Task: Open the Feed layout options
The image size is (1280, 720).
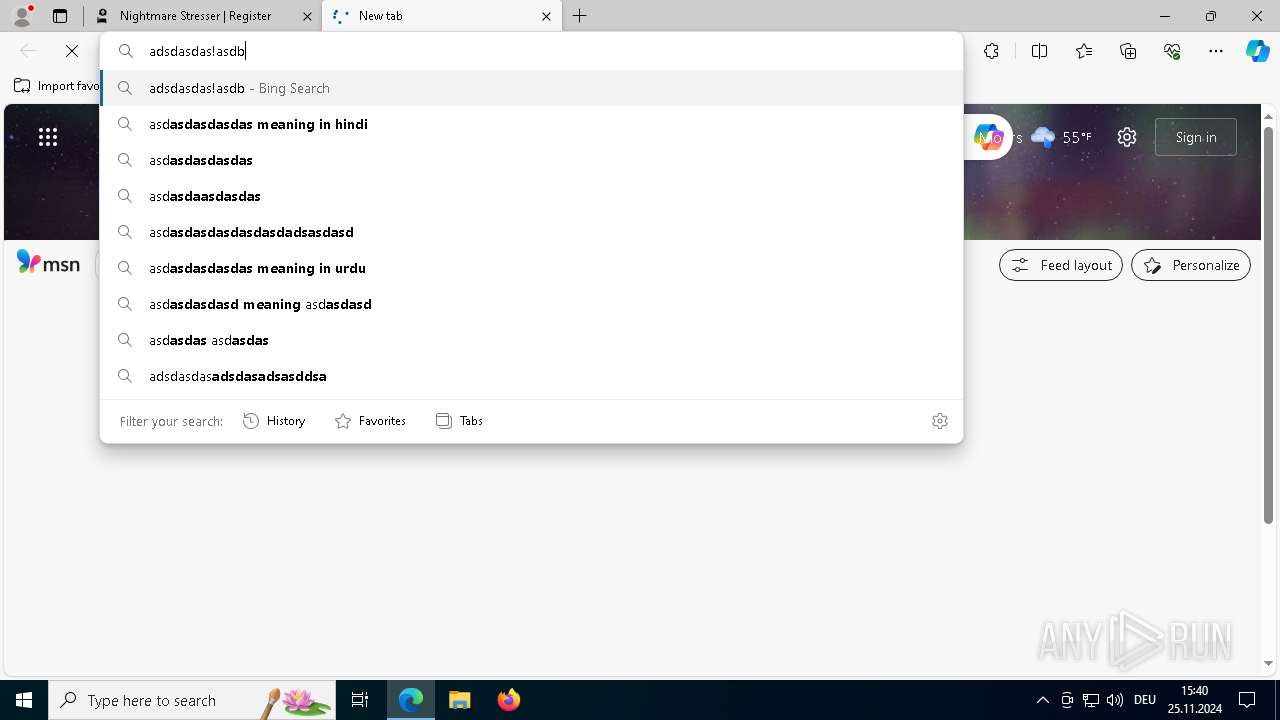Action: [x=1061, y=265]
